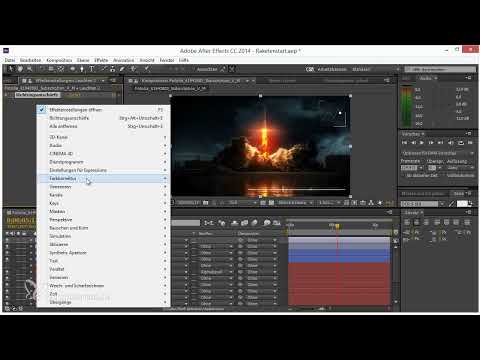Select the Puppet Pin tool
This screenshot has height=360, width=480.
(147, 69)
